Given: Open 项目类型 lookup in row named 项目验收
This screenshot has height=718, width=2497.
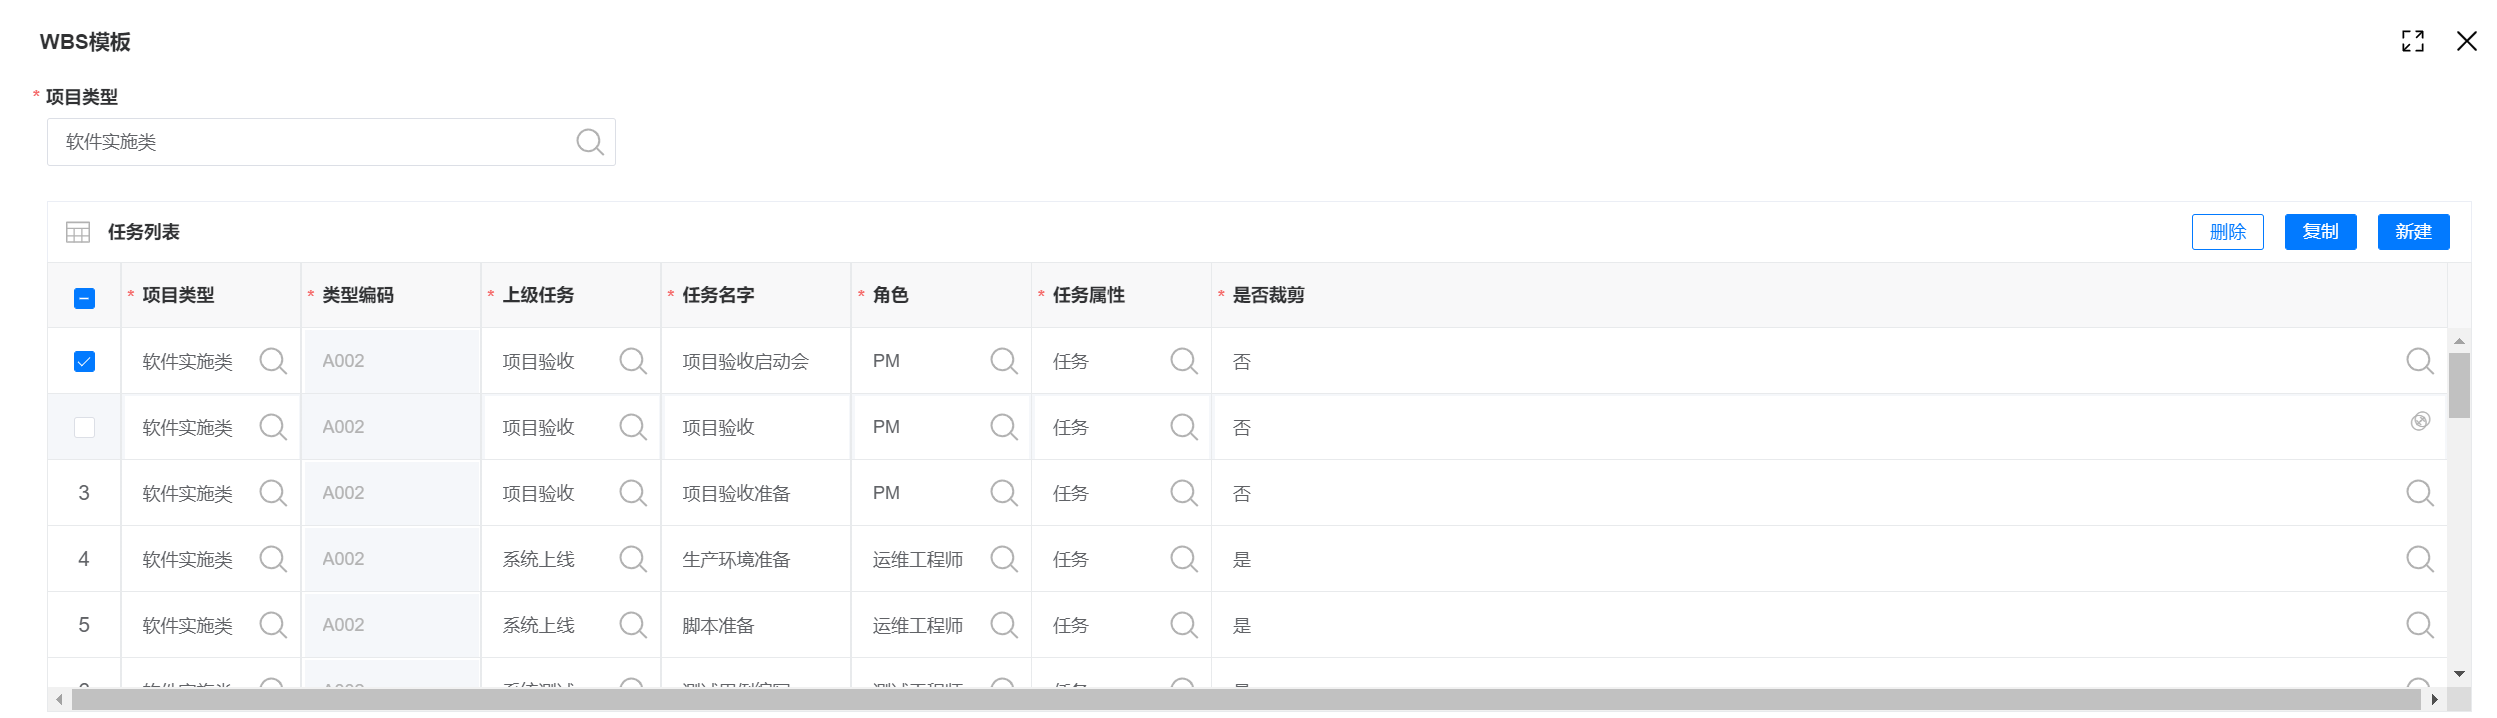Looking at the screenshot, I should [273, 427].
